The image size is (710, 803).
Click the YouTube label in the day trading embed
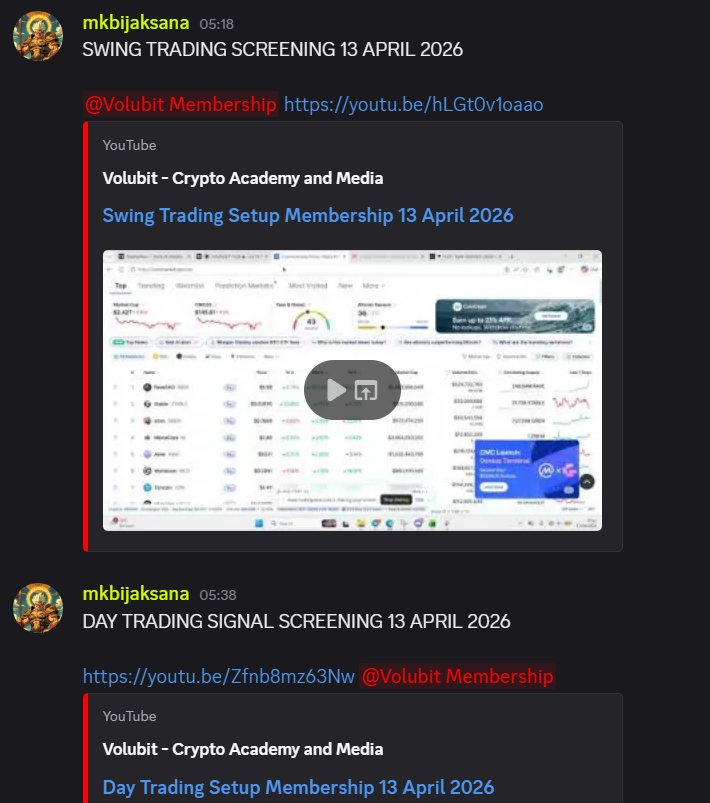click(129, 716)
